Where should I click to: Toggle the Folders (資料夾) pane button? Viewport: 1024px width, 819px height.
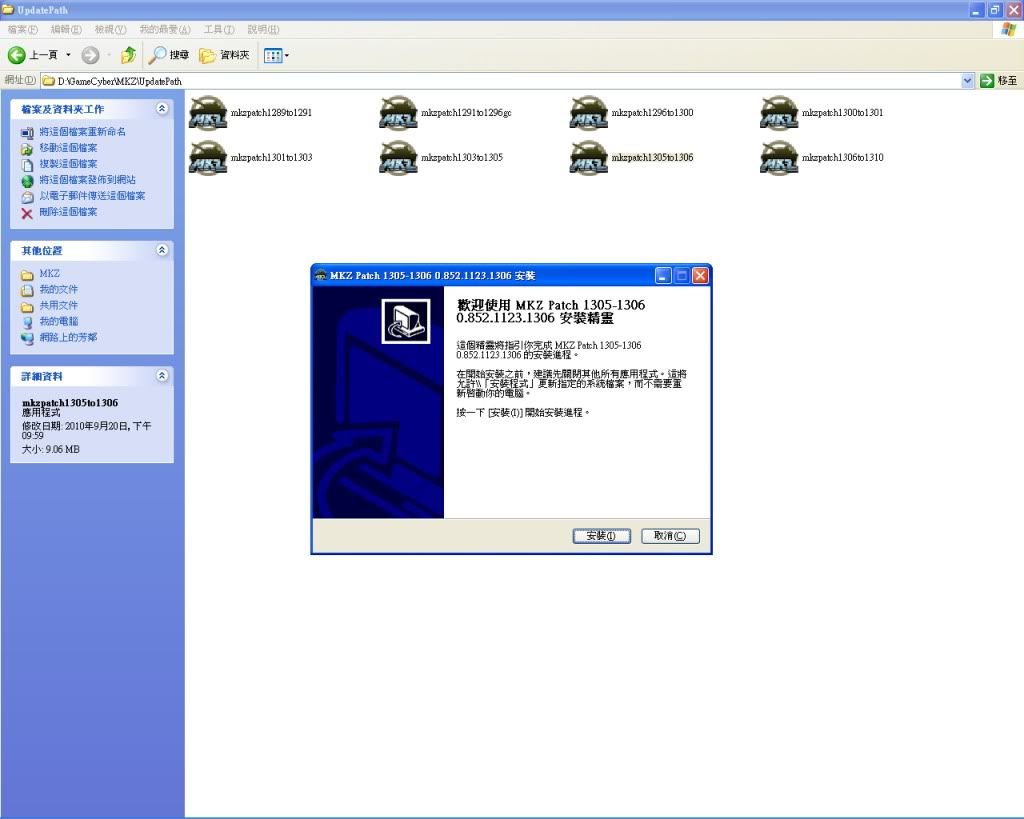(x=225, y=56)
